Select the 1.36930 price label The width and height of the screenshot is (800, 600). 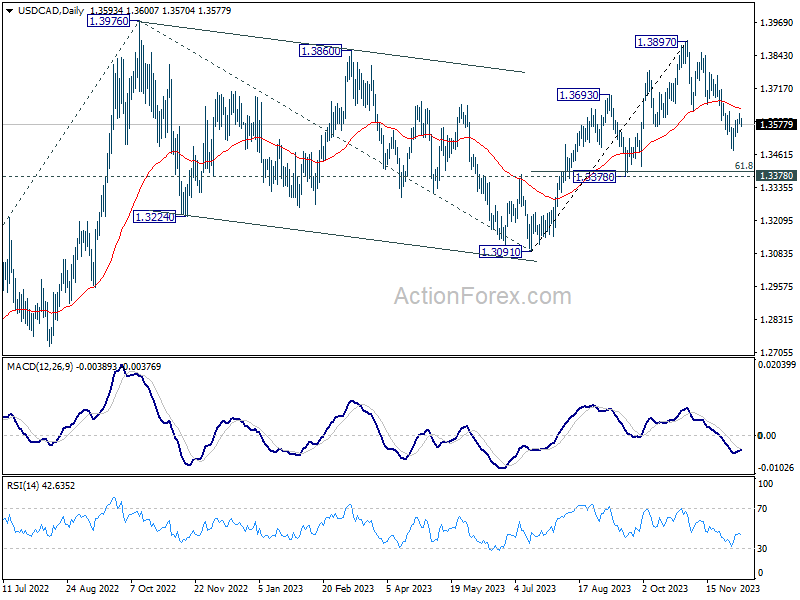(x=579, y=95)
